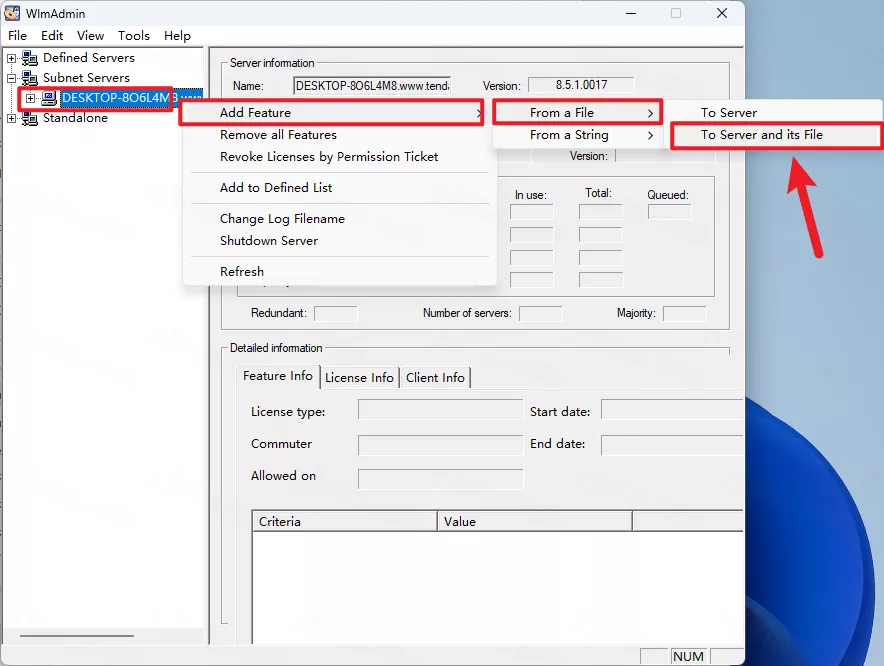Click 'Shutdown Server' menu entry
This screenshot has width=884, height=666.
(269, 241)
